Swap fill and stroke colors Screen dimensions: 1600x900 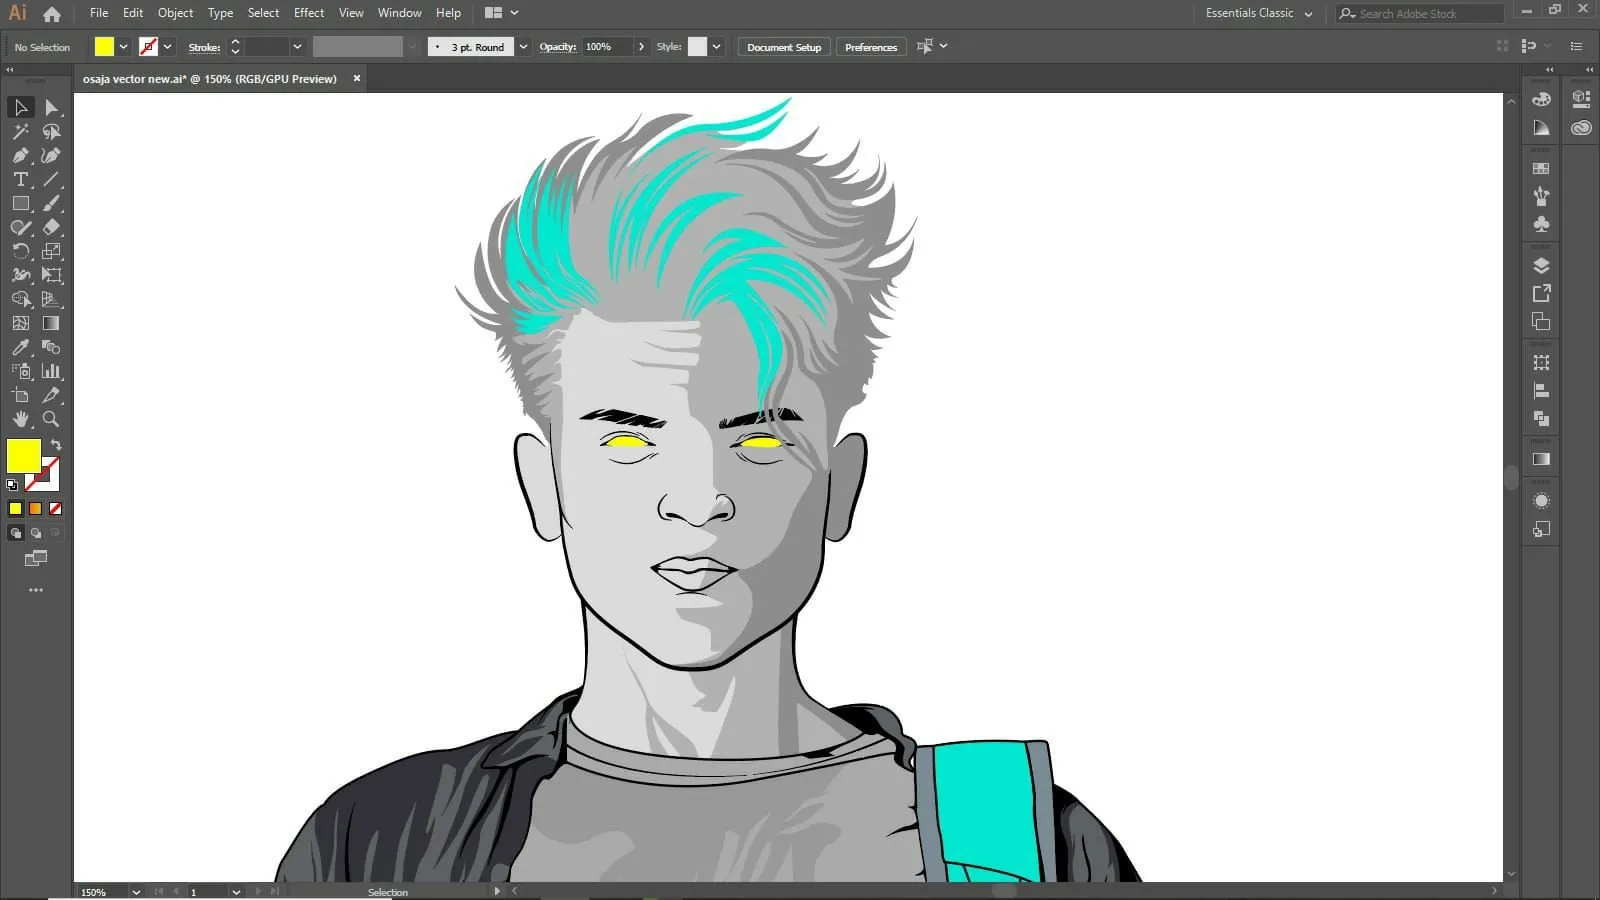point(56,444)
